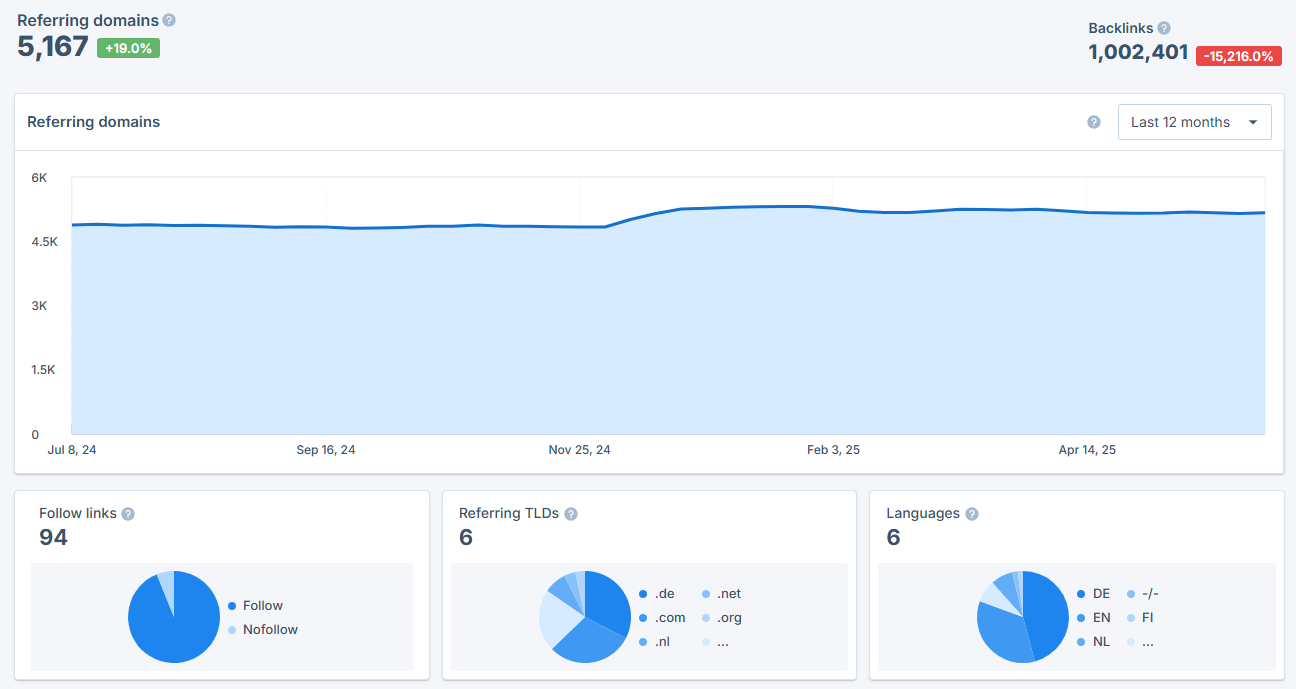This screenshot has height=689, width=1296.
Task: Click the DE language legend label
Action: pyautogui.click(x=1101, y=593)
